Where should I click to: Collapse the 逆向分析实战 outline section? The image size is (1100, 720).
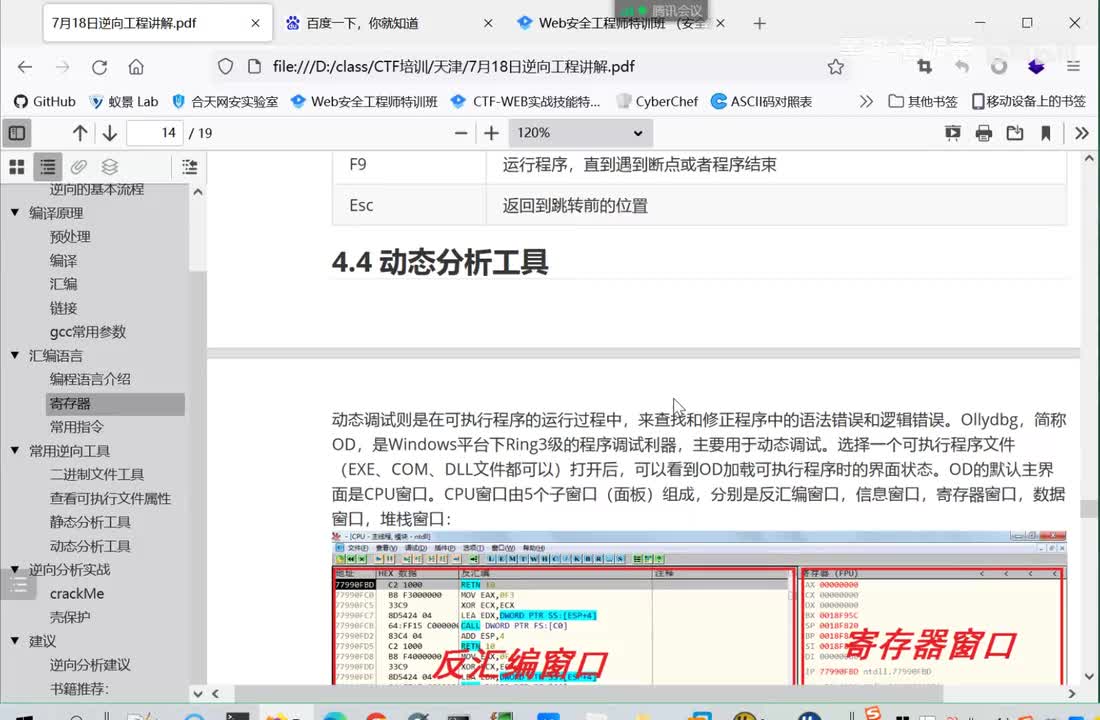point(15,569)
